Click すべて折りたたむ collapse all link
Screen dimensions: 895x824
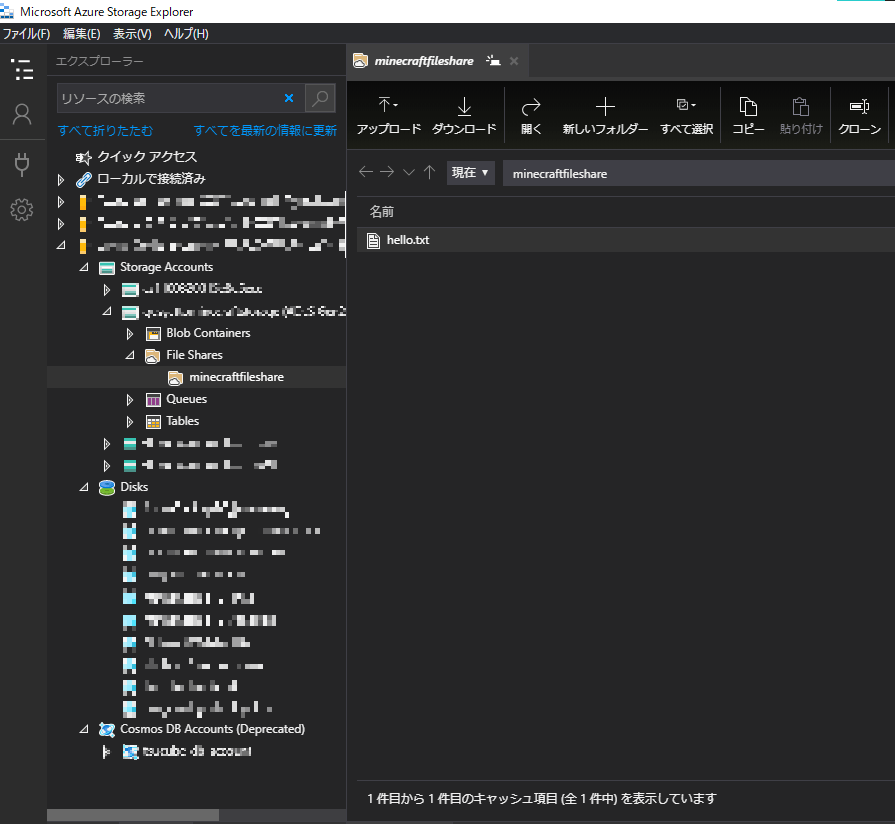105,131
